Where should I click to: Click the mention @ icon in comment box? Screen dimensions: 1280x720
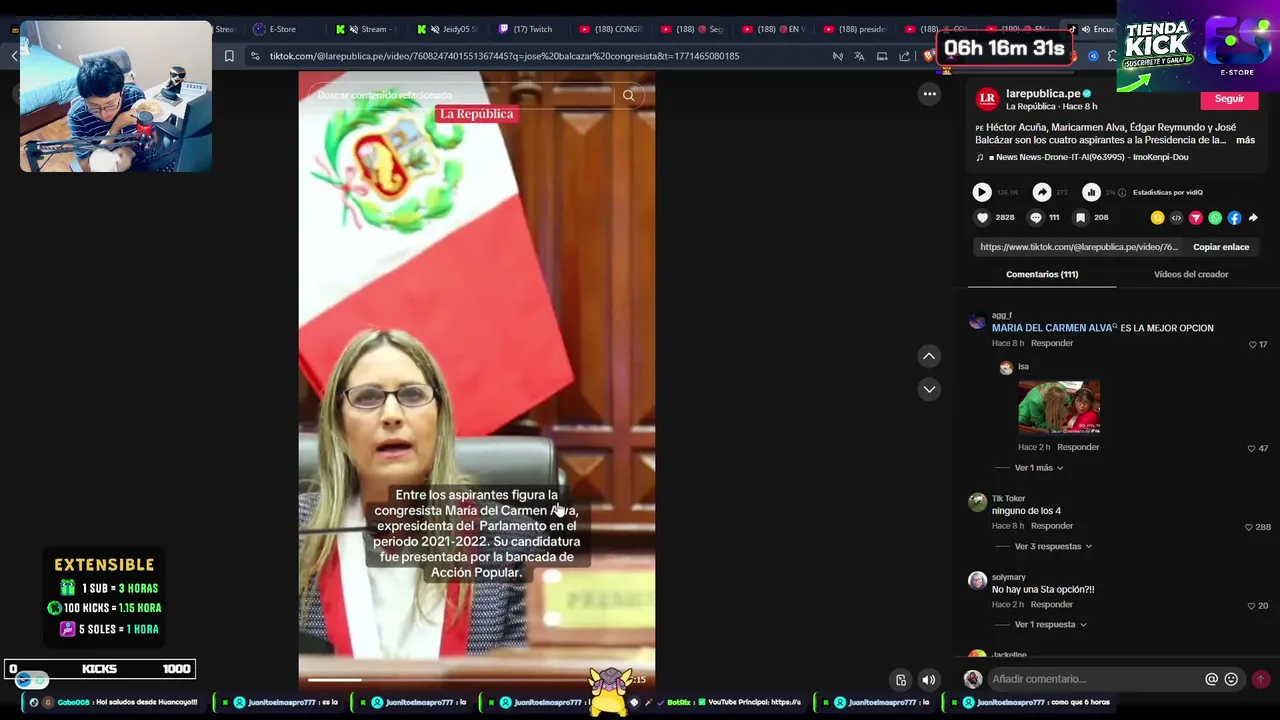[1211, 679]
